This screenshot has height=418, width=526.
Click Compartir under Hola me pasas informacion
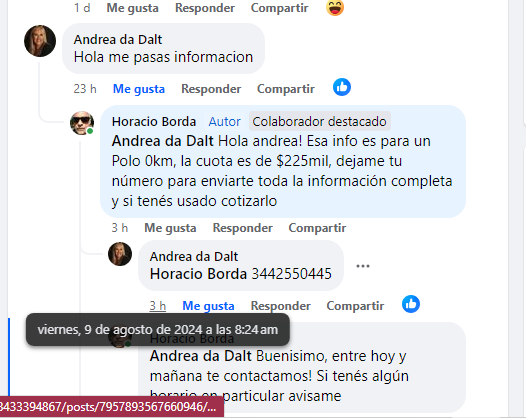pos(286,89)
